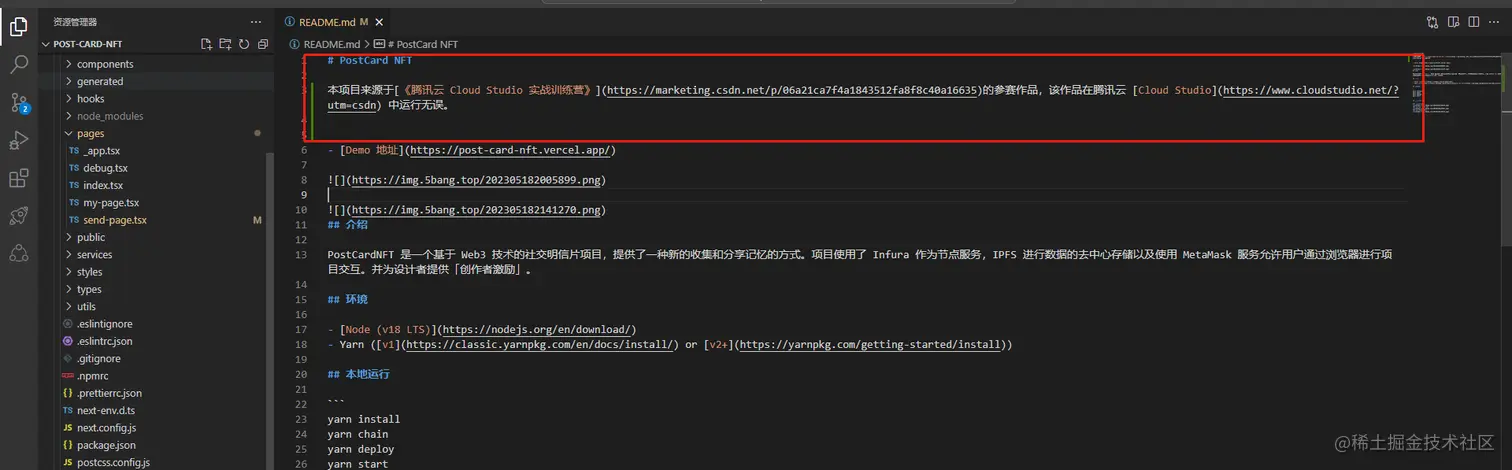Image resolution: width=1512 pixels, height=470 pixels.
Task: Open Source Control view with badge 2
Action: tap(18, 103)
